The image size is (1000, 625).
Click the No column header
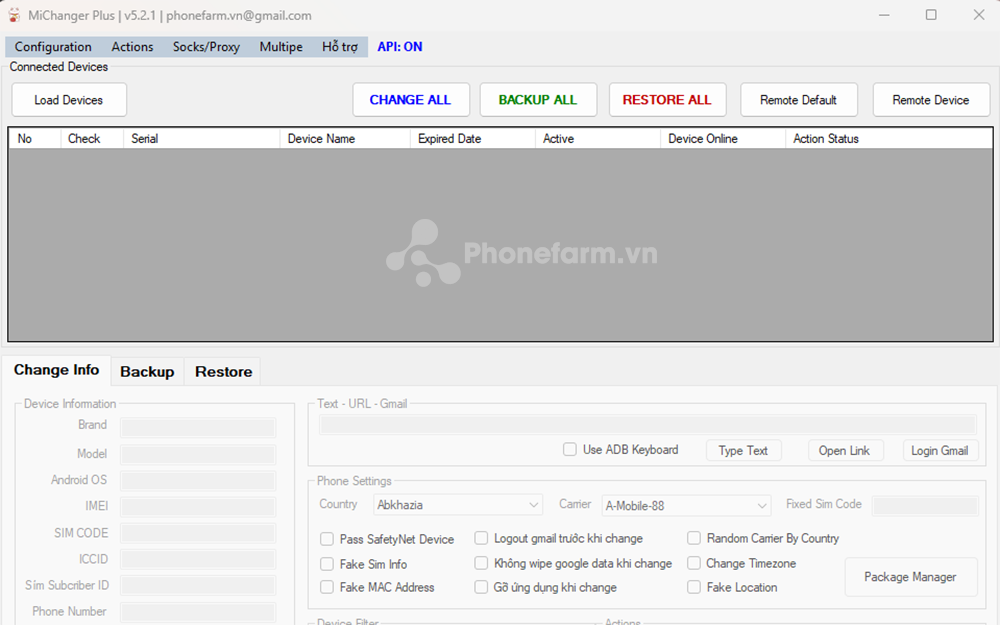34,138
